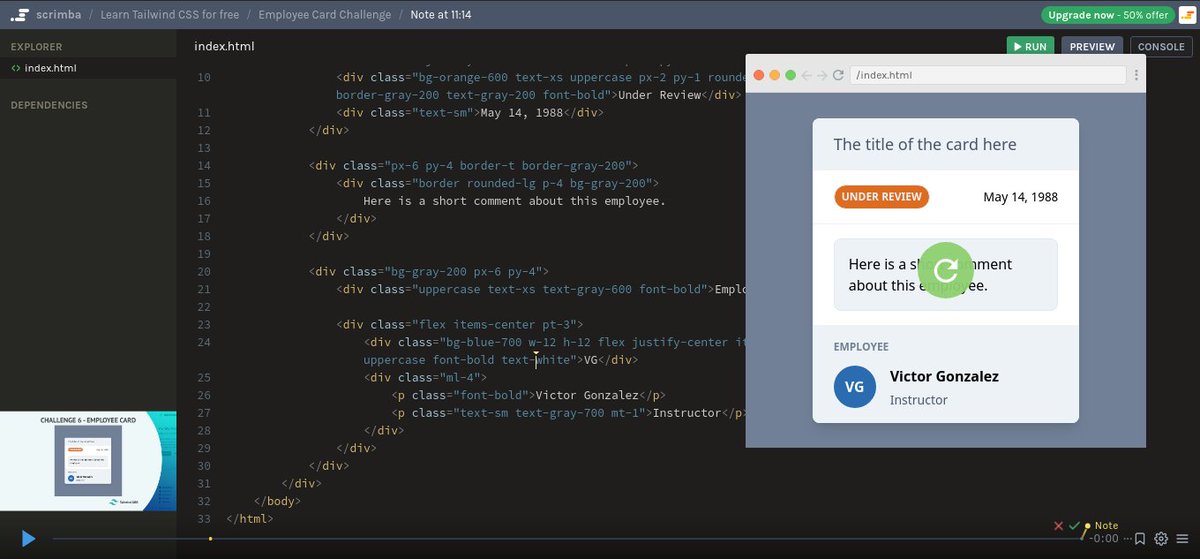Click the Note at 11:14 breadcrumb
1200x559 pixels.
(443, 15)
